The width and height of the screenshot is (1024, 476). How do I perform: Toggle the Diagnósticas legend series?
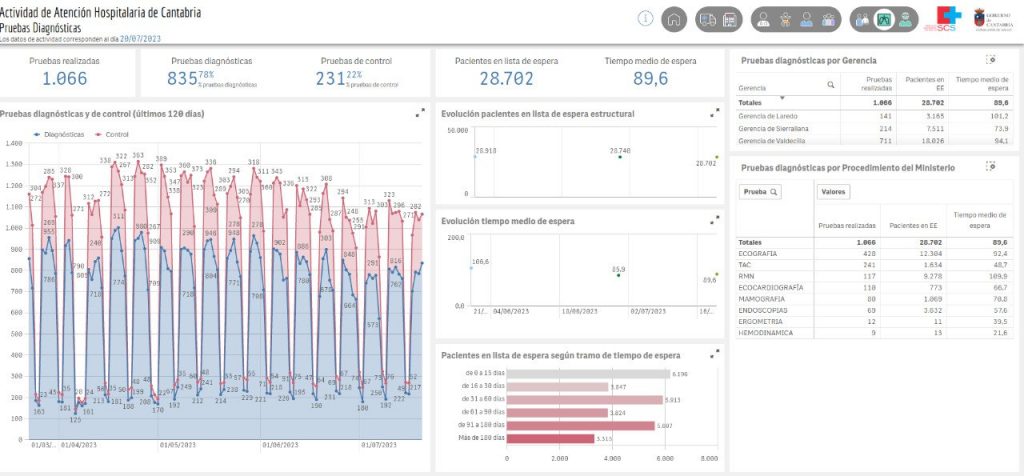(62, 134)
